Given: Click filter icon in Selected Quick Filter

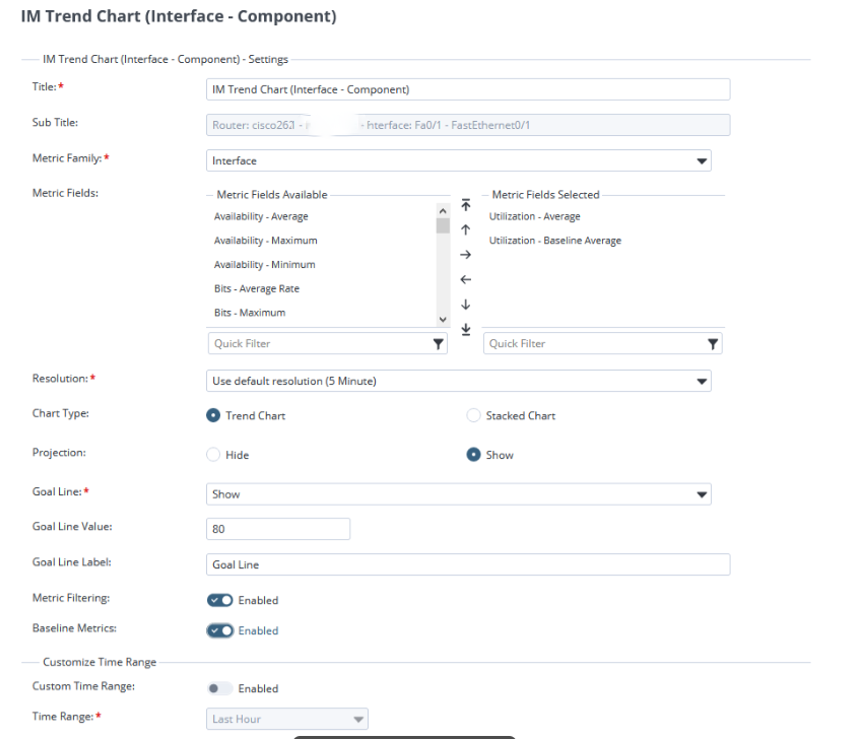Looking at the screenshot, I should [712, 344].
